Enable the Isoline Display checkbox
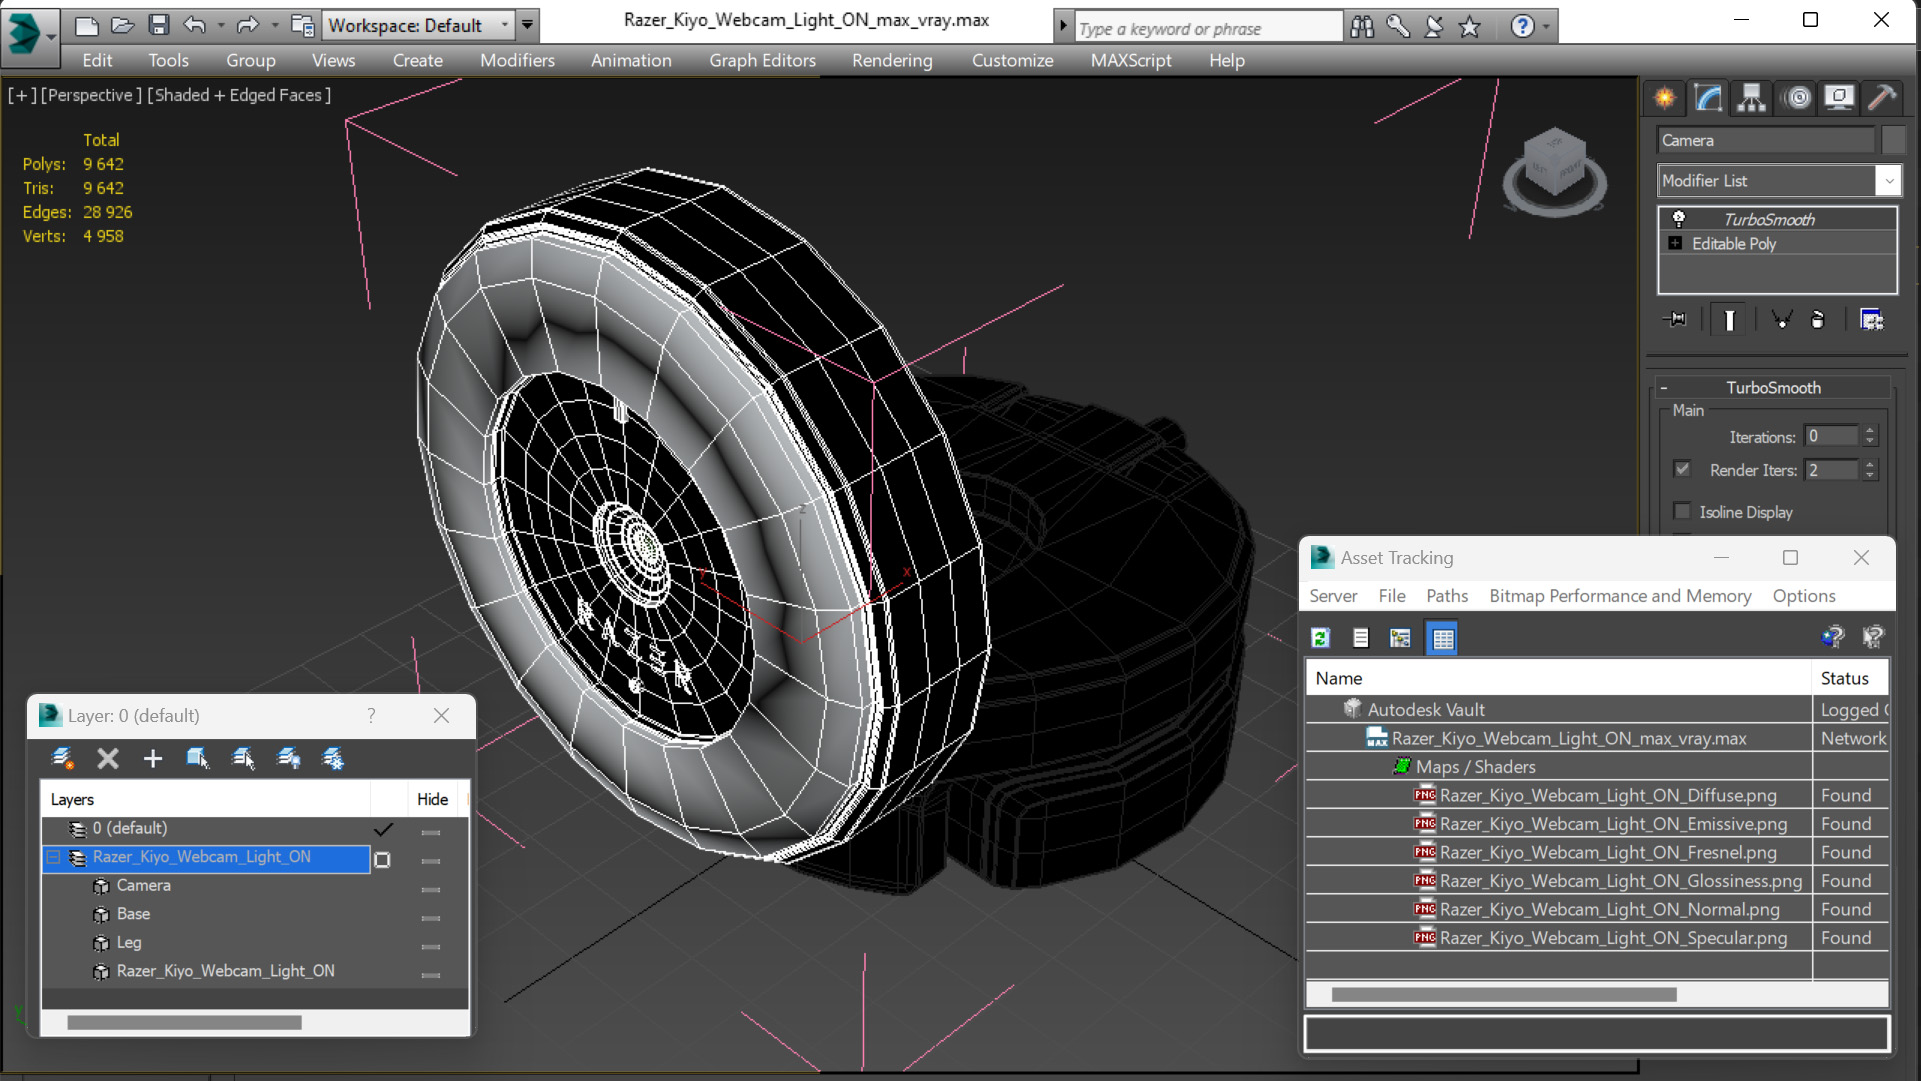 pyautogui.click(x=1683, y=512)
